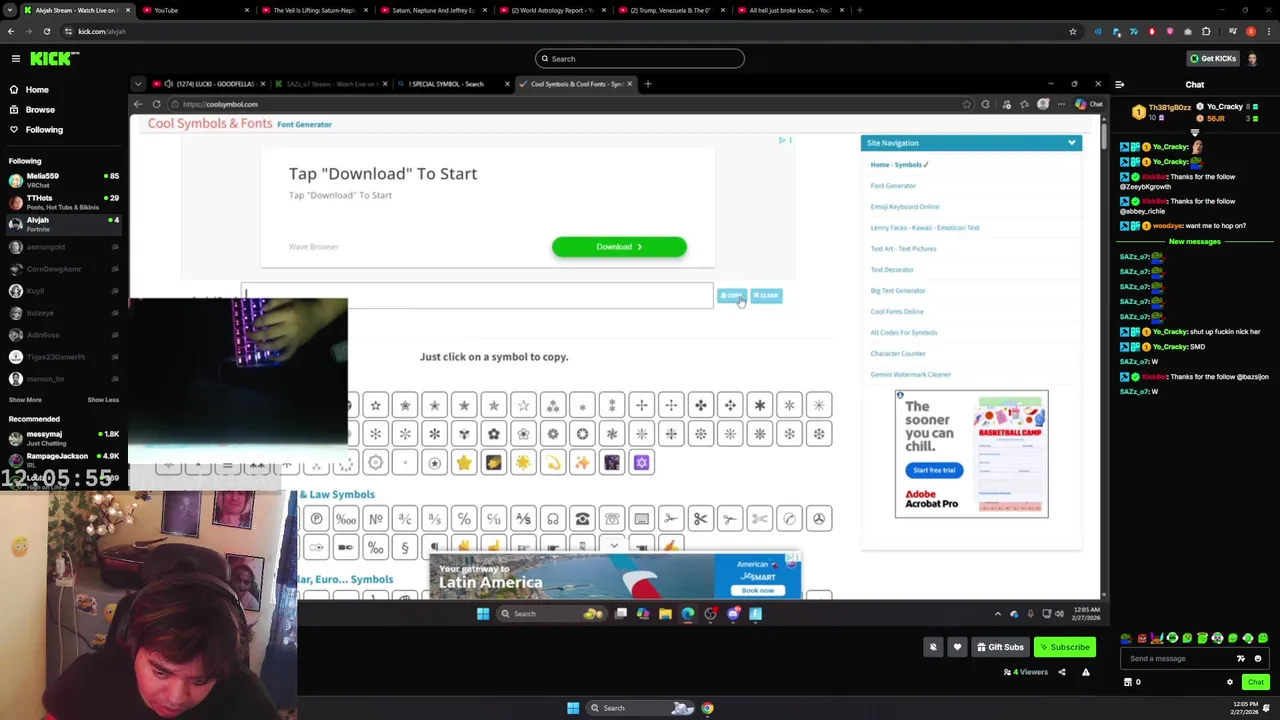
Task: Copy the yellow star emoji symbol
Action: [464, 463]
